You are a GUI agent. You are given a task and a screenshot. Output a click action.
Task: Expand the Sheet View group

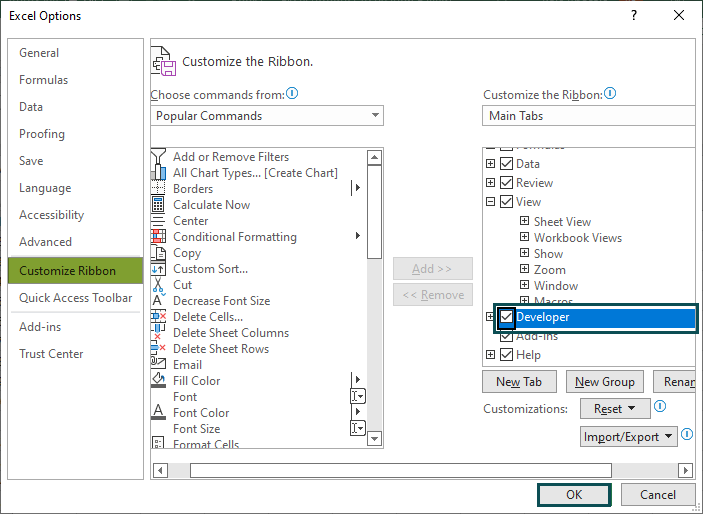pos(524,221)
